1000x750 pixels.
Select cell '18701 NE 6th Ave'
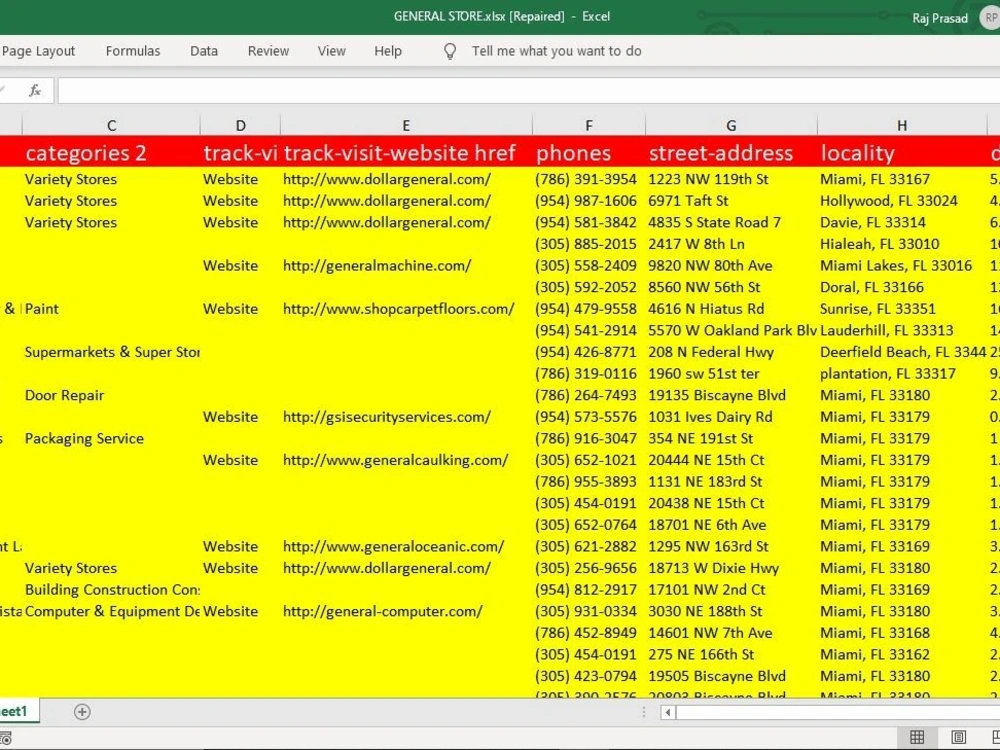(732, 525)
